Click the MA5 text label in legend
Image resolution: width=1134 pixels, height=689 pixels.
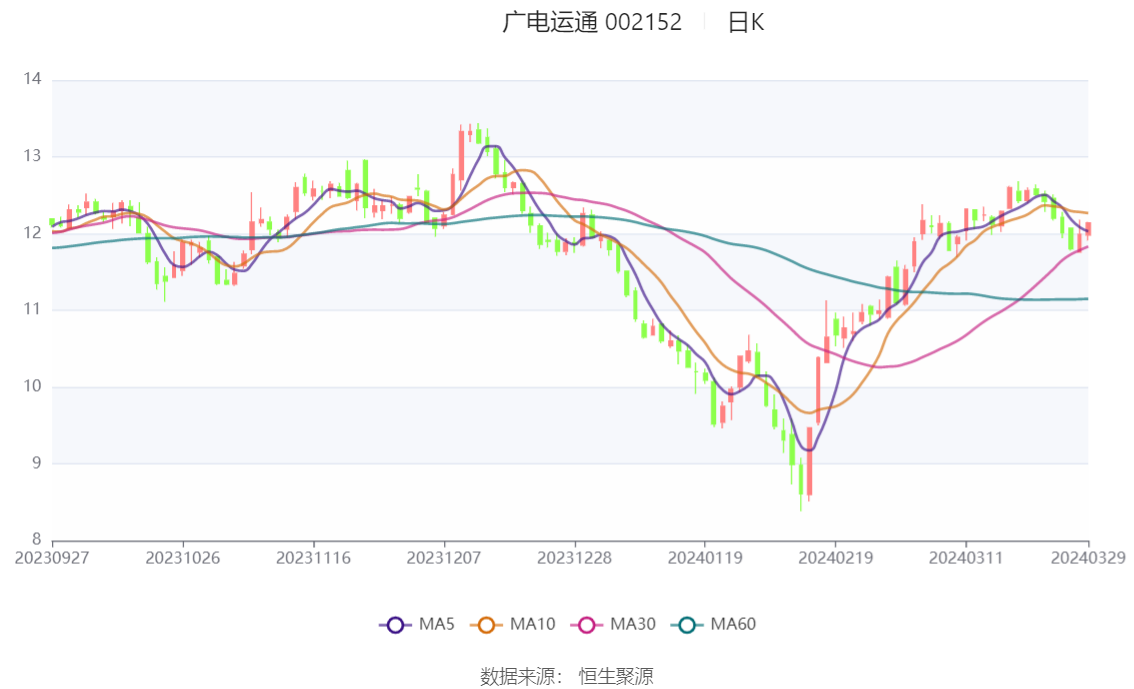pyautogui.click(x=436, y=624)
